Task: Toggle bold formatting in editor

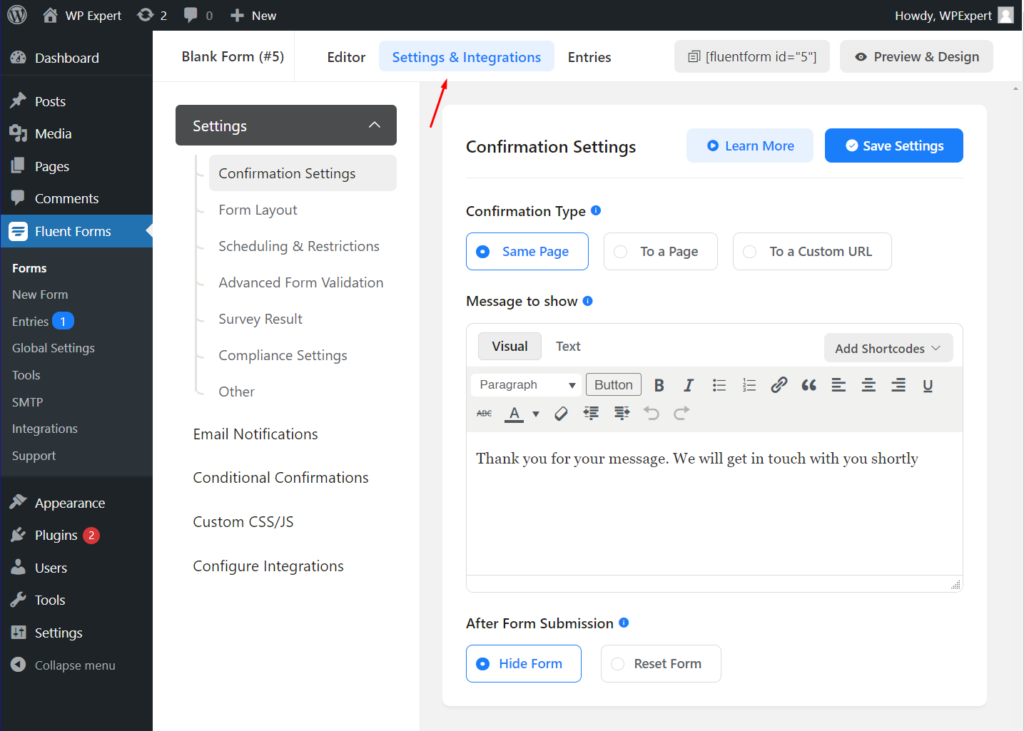Action: click(x=659, y=385)
